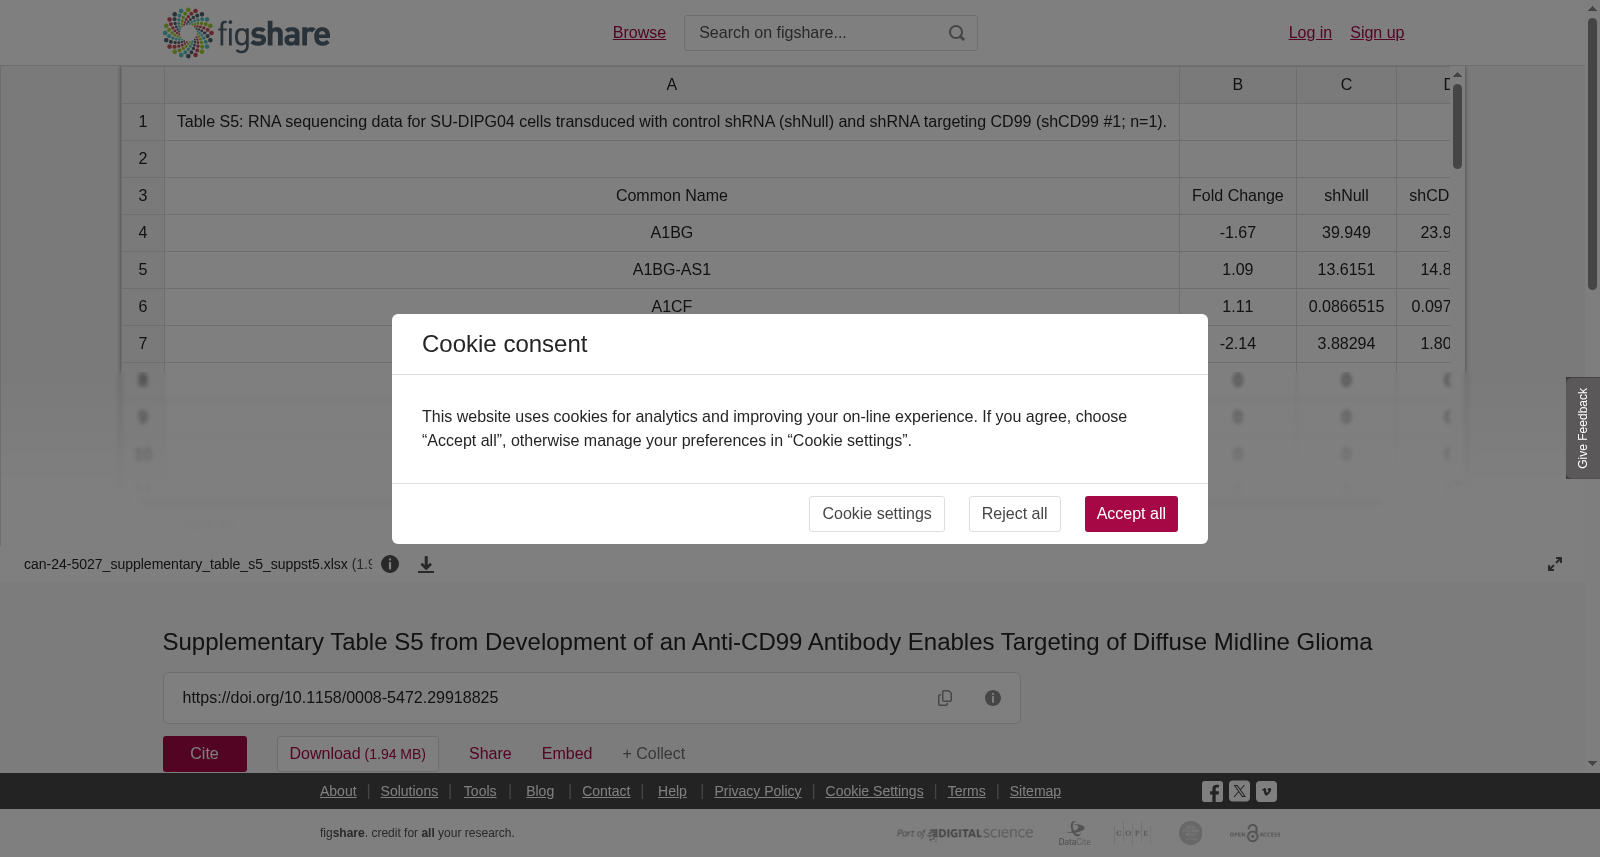Expand the + Collect option
The height and width of the screenshot is (857, 1600).
653,754
